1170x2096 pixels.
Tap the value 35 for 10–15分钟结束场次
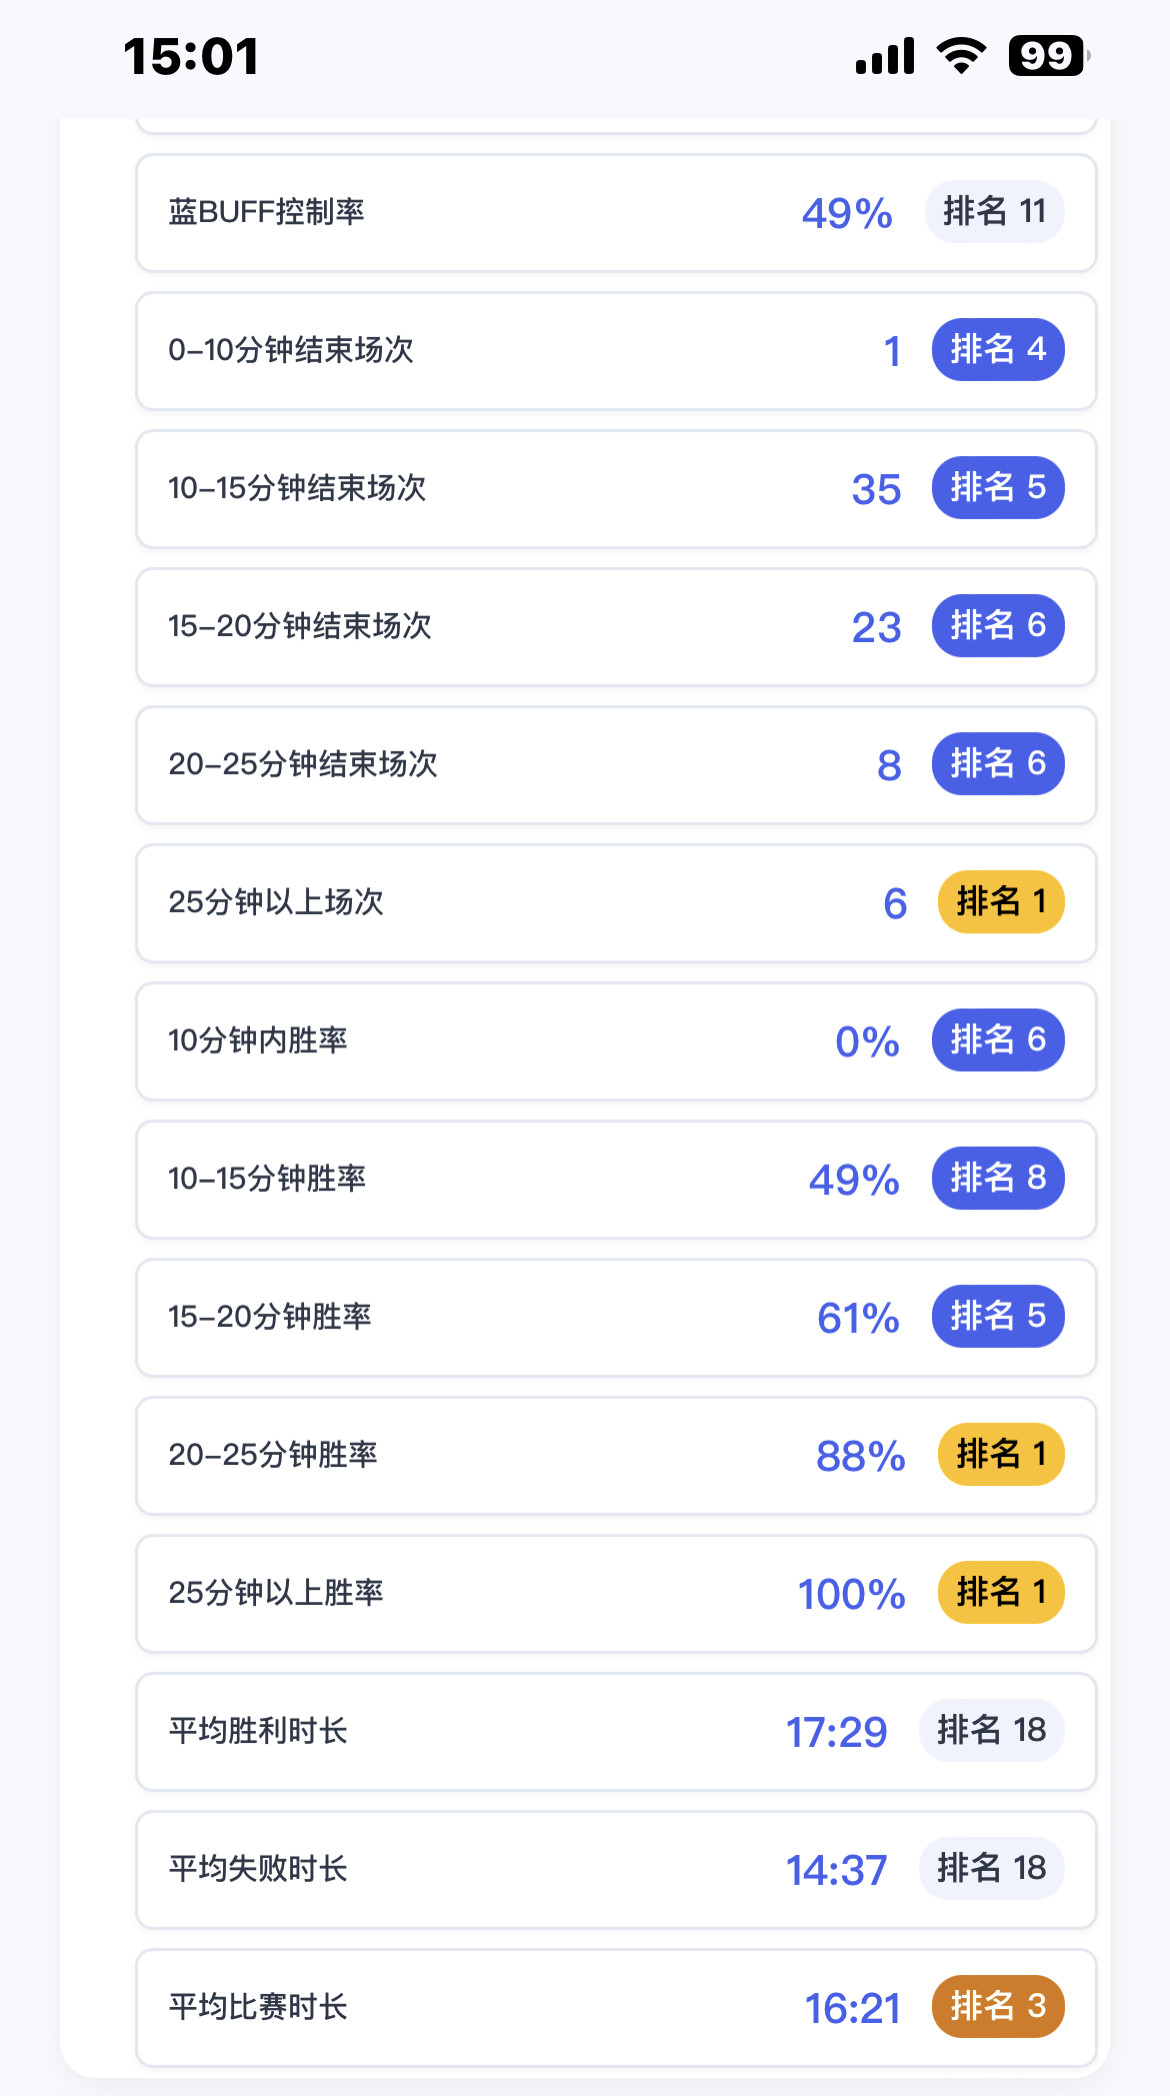876,489
